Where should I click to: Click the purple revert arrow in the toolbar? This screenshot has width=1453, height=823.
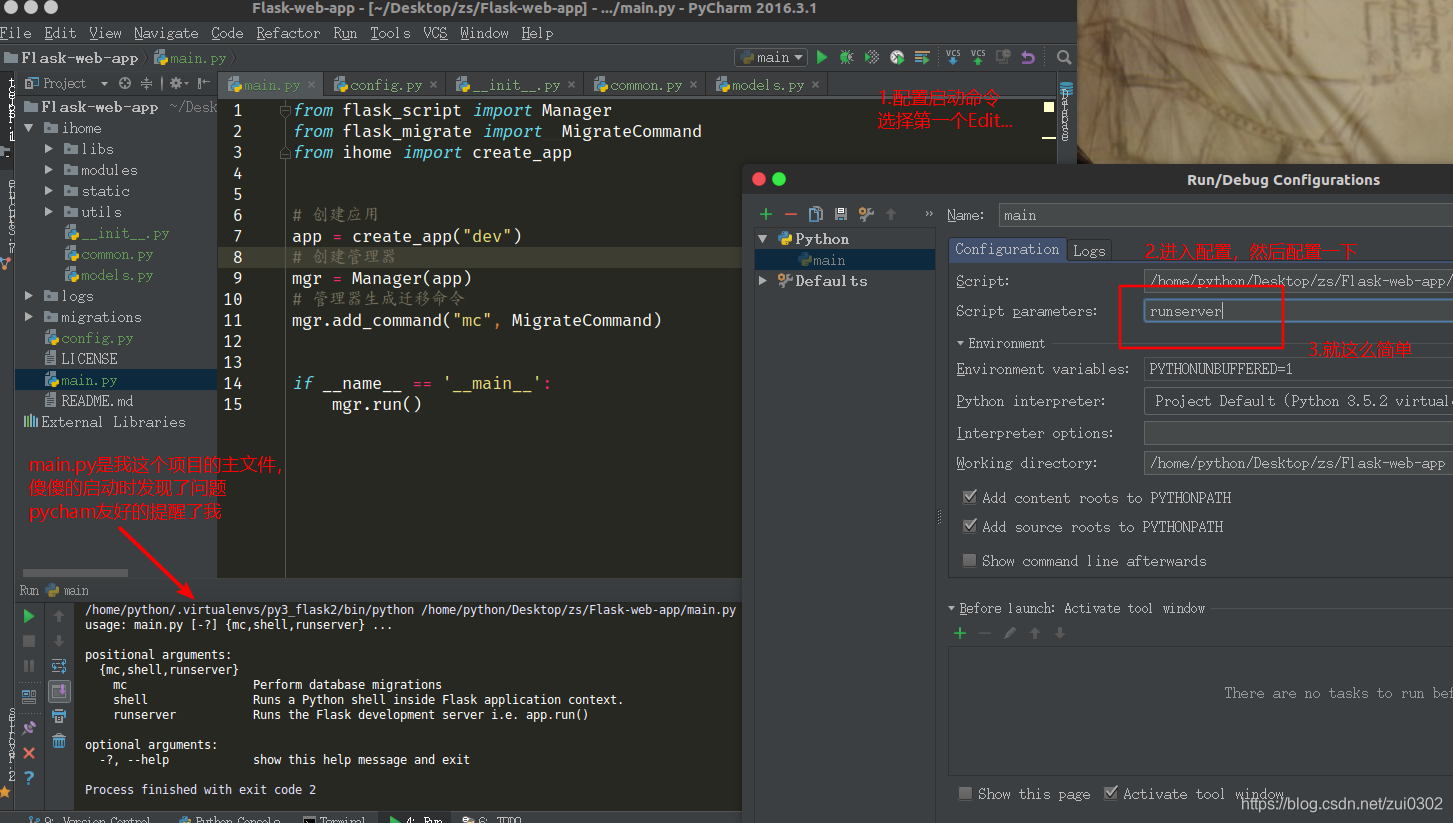pos(1027,58)
